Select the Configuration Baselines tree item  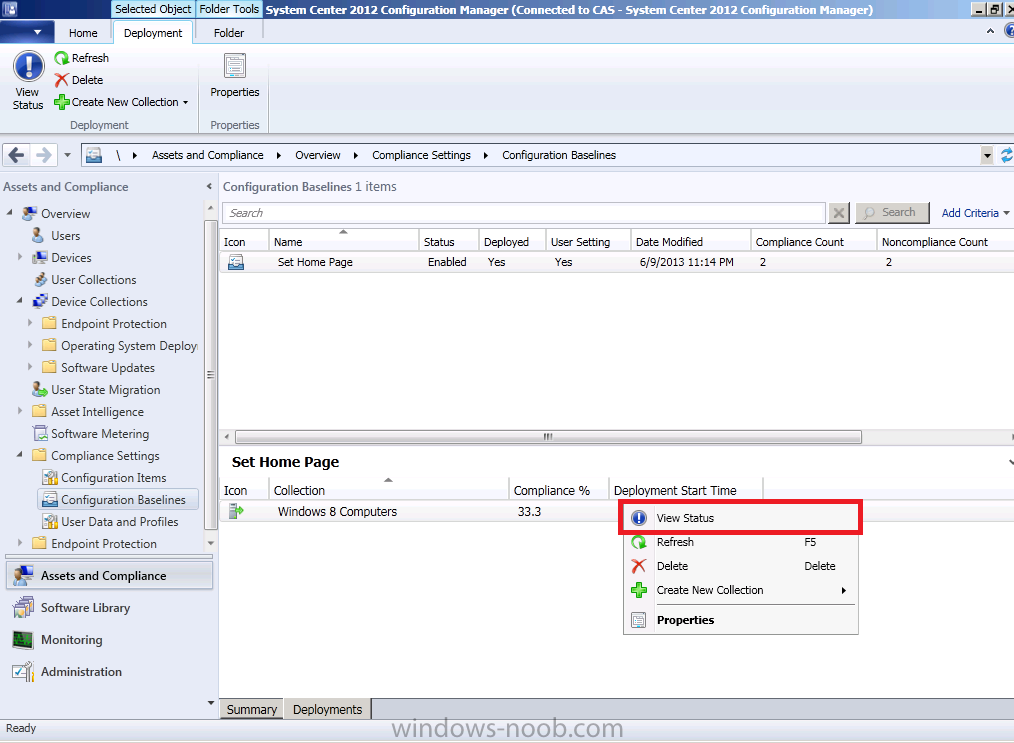[118, 500]
